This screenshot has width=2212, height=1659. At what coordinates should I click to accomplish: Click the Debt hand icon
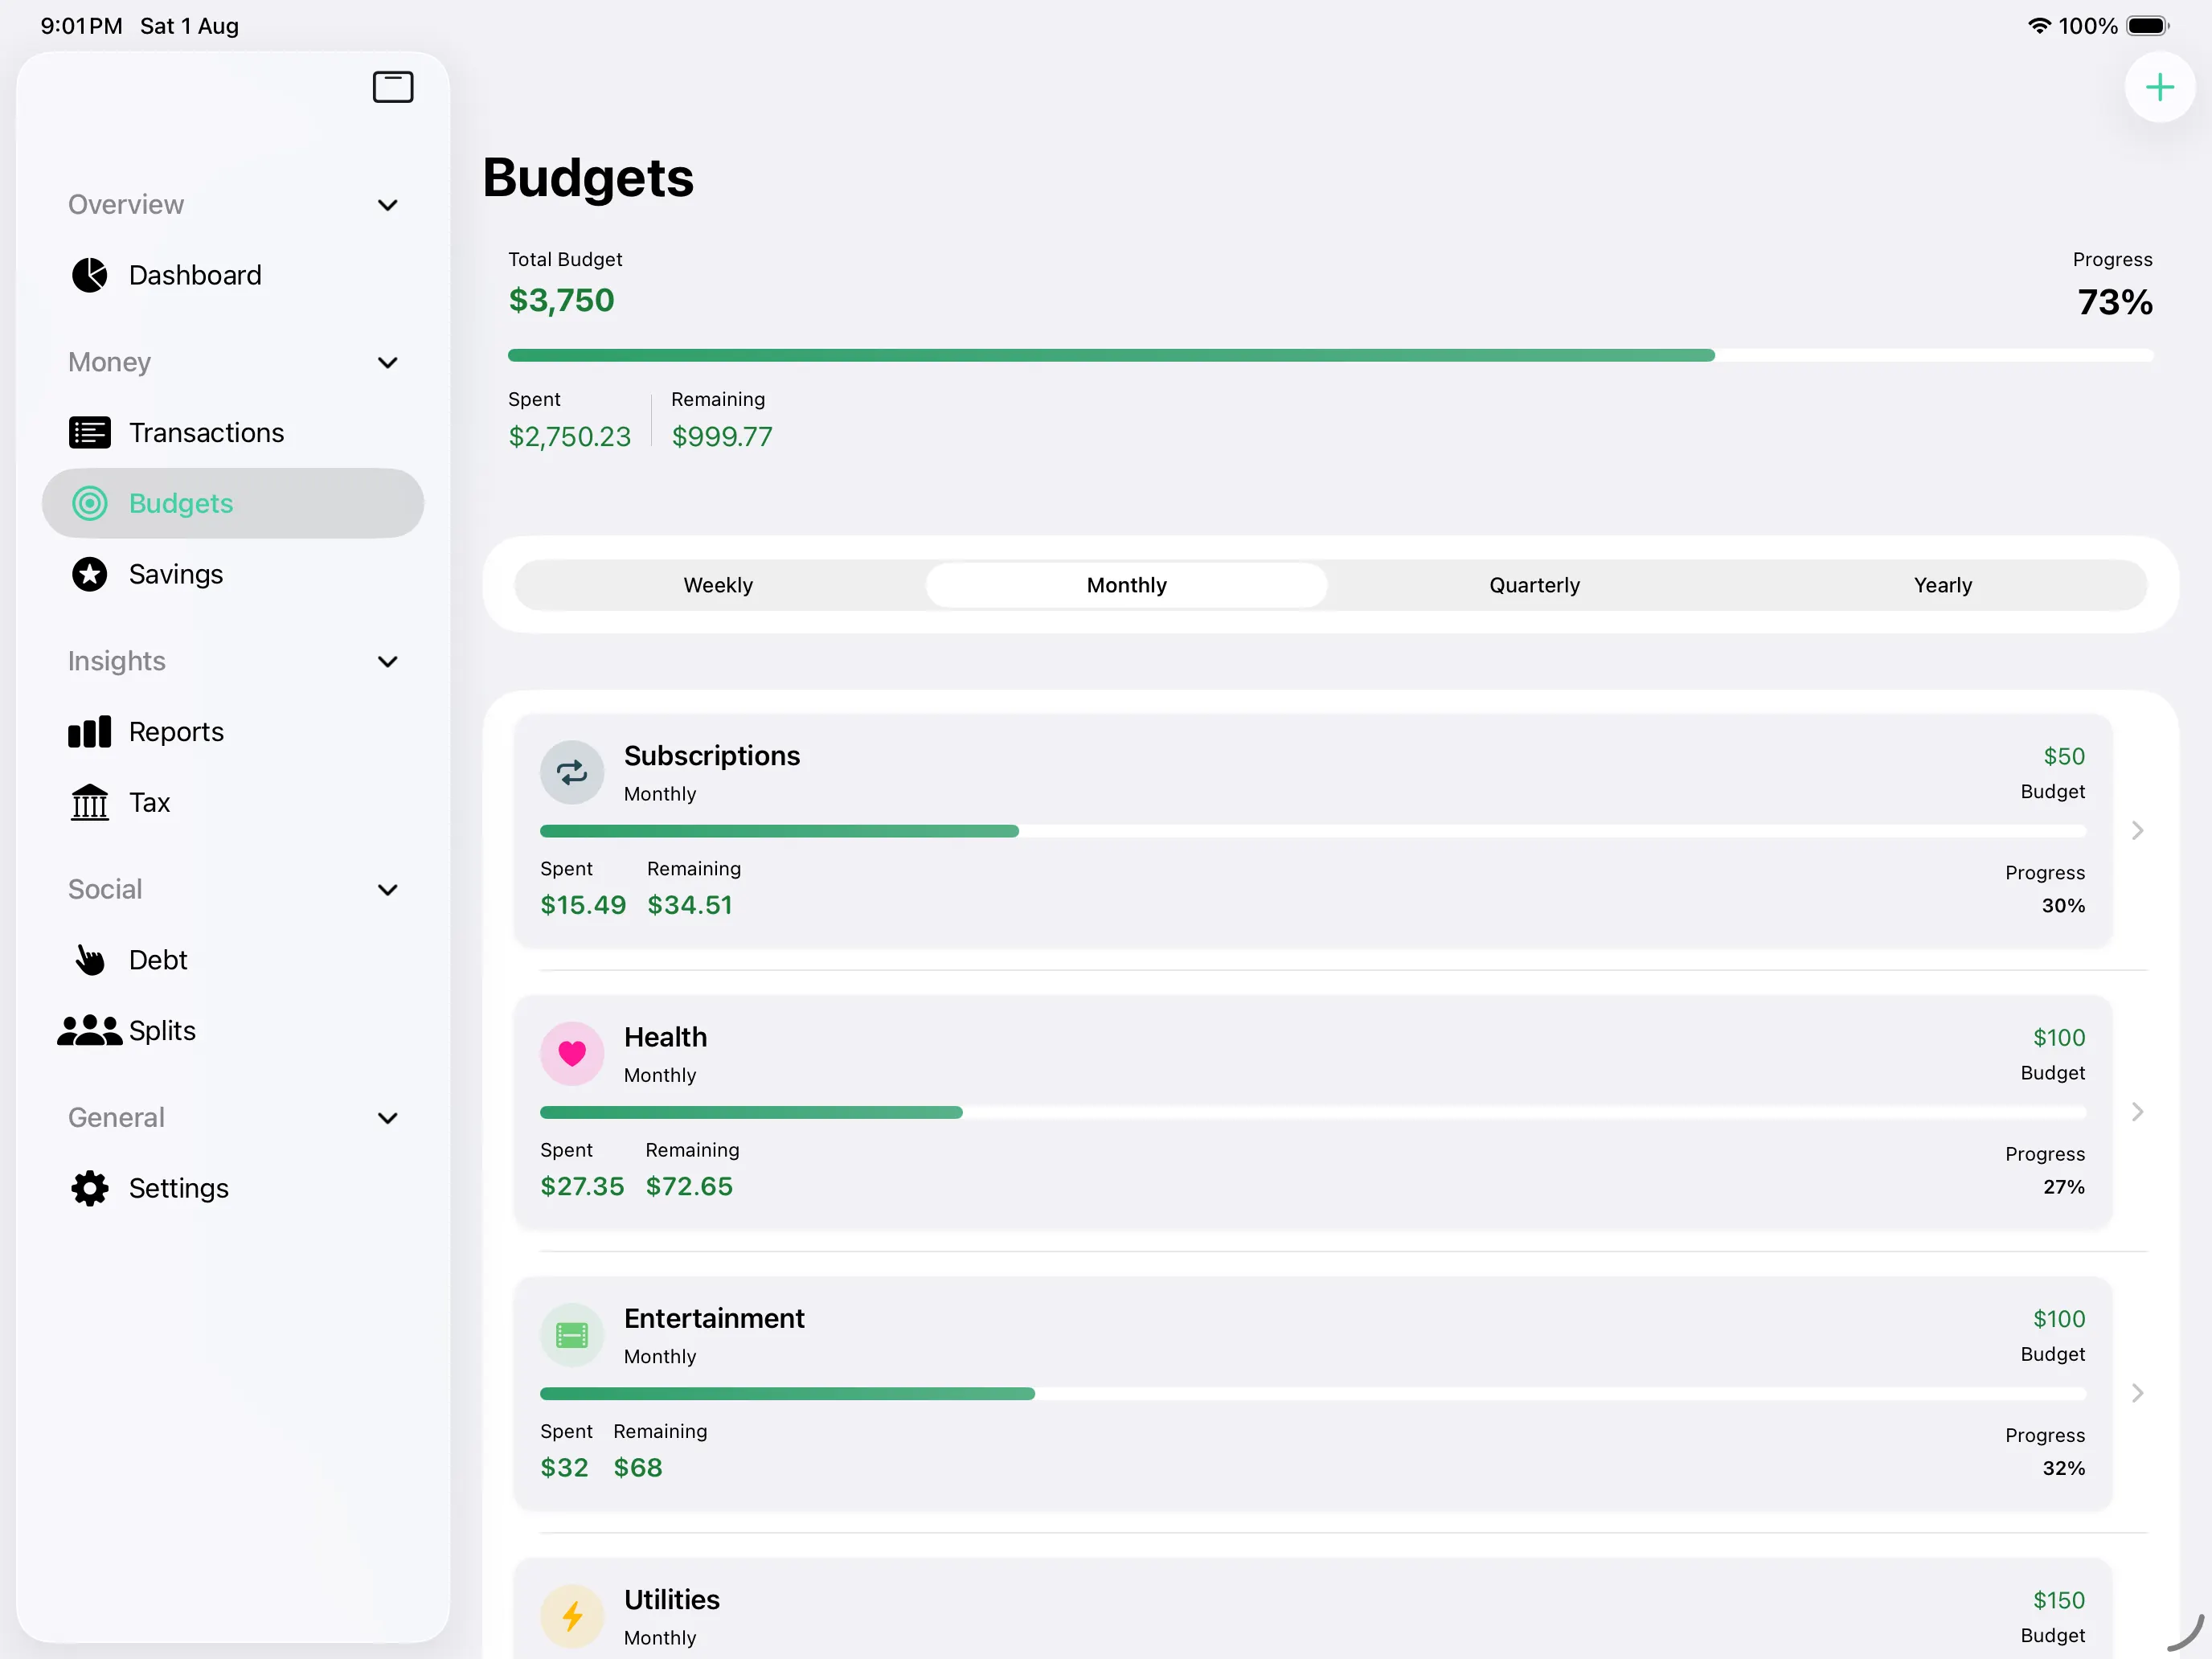[x=90, y=960]
